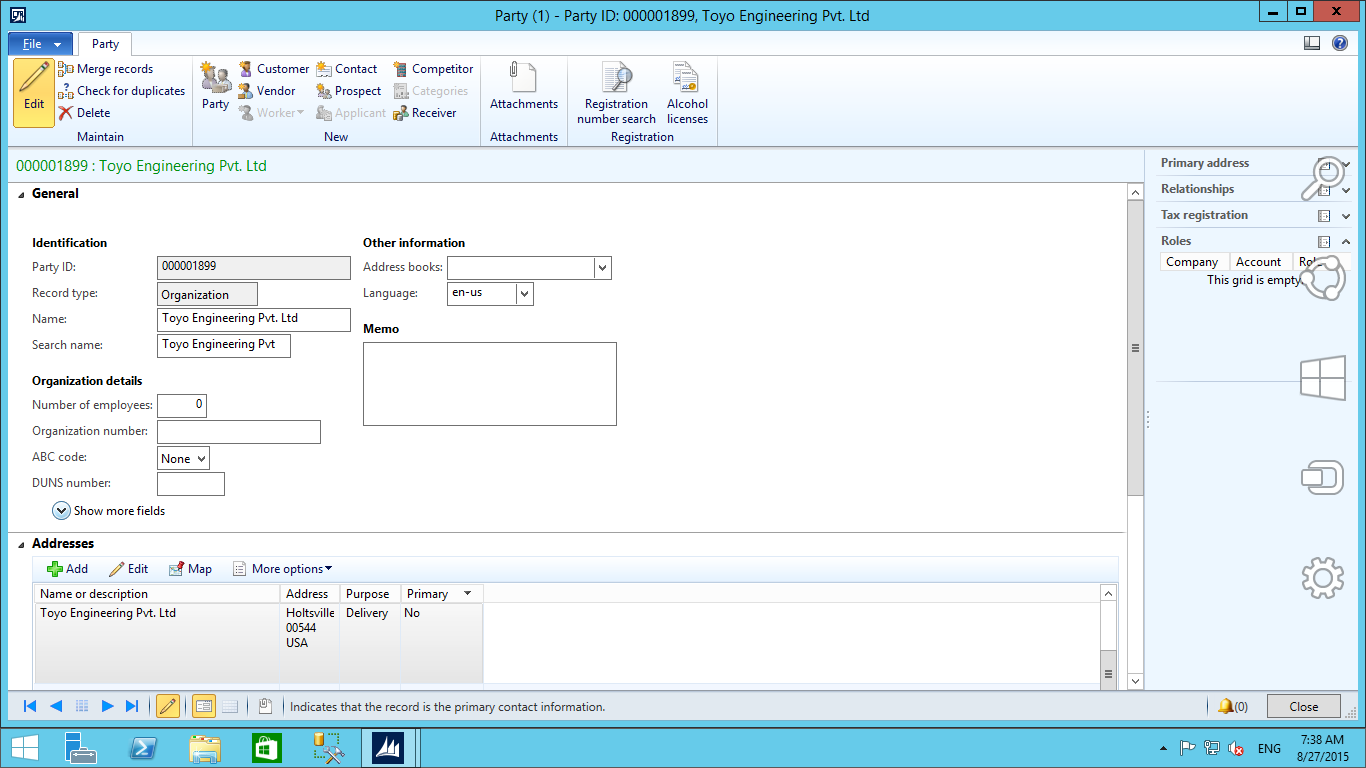The height and width of the screenshot is (768, 1366).
Task: Switch to grid view in status bar
Action: (x=230, y=706)
